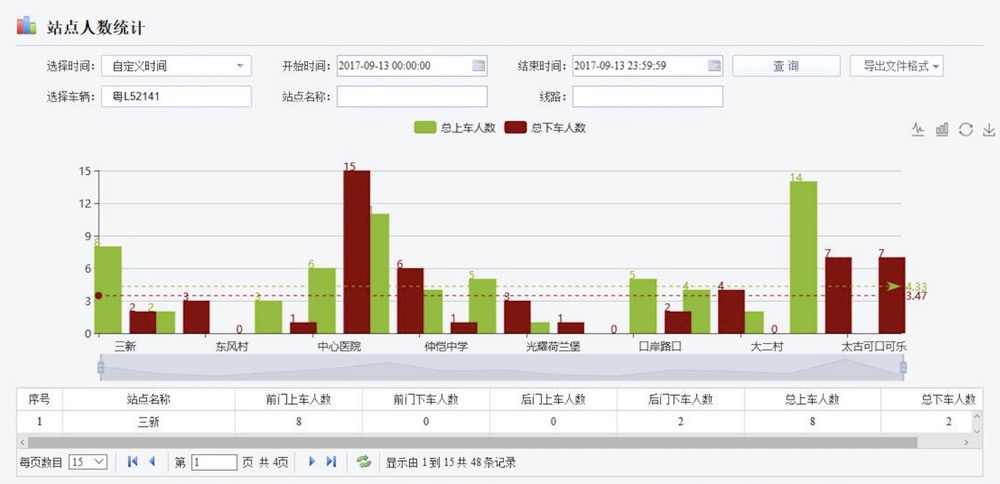Screen dimensions: 1000x484
Task: Click the 仲恺中学 axis label
Action: (x=446, y=347)
